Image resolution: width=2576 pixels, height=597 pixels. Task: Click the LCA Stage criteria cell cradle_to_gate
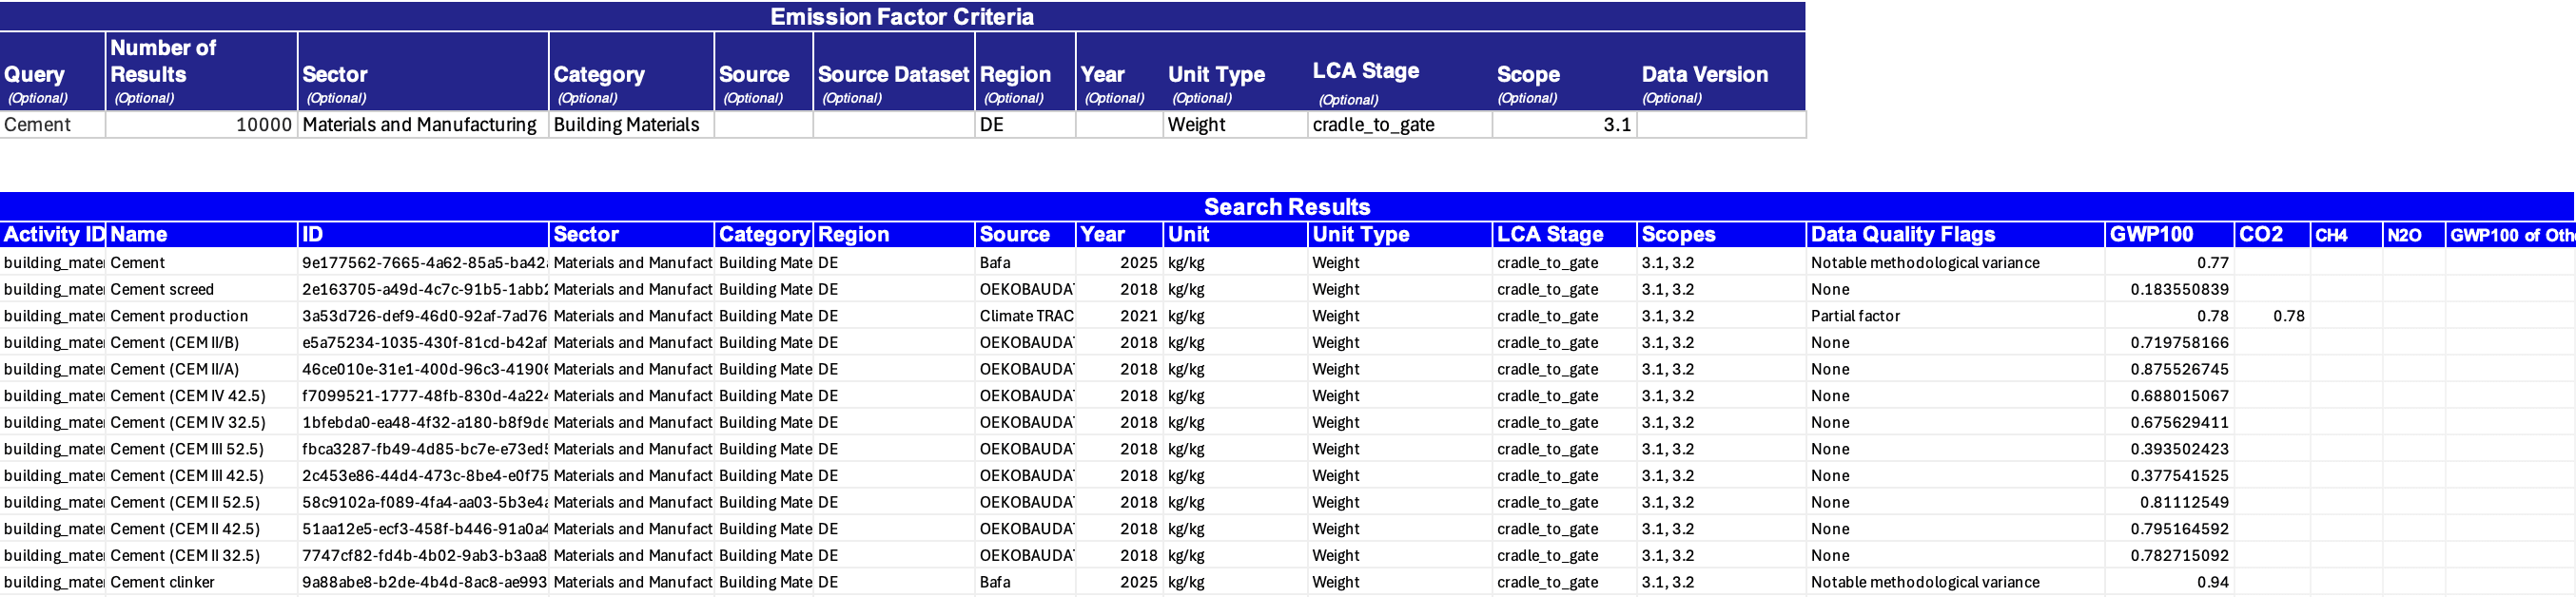click(1398, 125)
